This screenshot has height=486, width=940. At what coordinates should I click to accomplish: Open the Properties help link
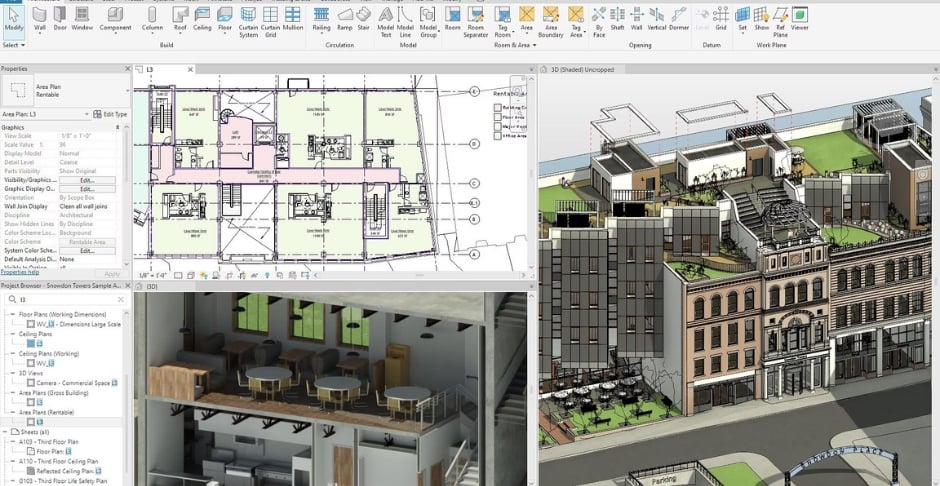pos(20,273)
